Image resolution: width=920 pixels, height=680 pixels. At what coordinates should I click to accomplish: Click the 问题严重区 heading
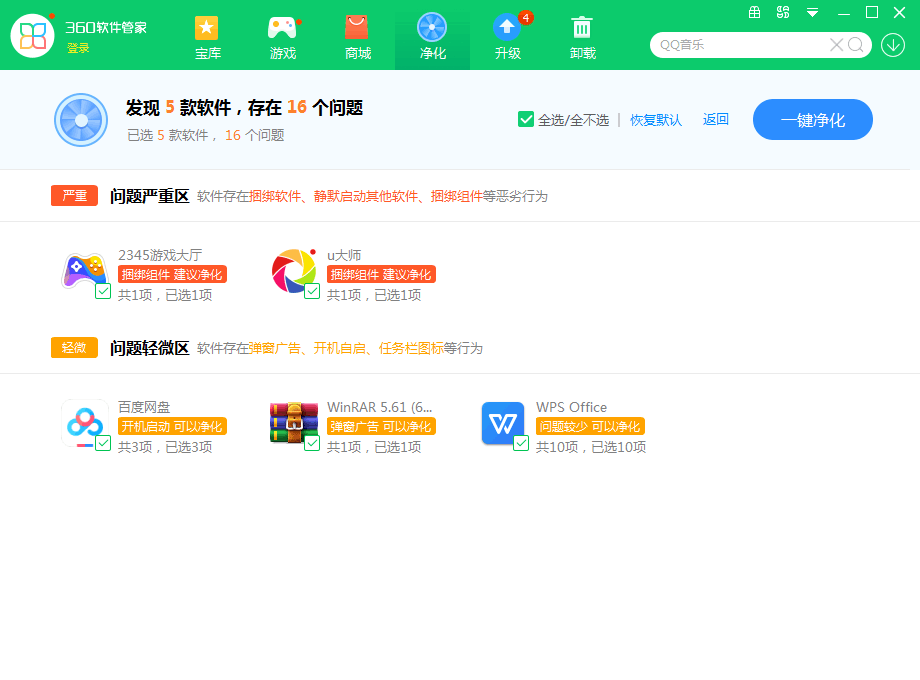[150, 196]
